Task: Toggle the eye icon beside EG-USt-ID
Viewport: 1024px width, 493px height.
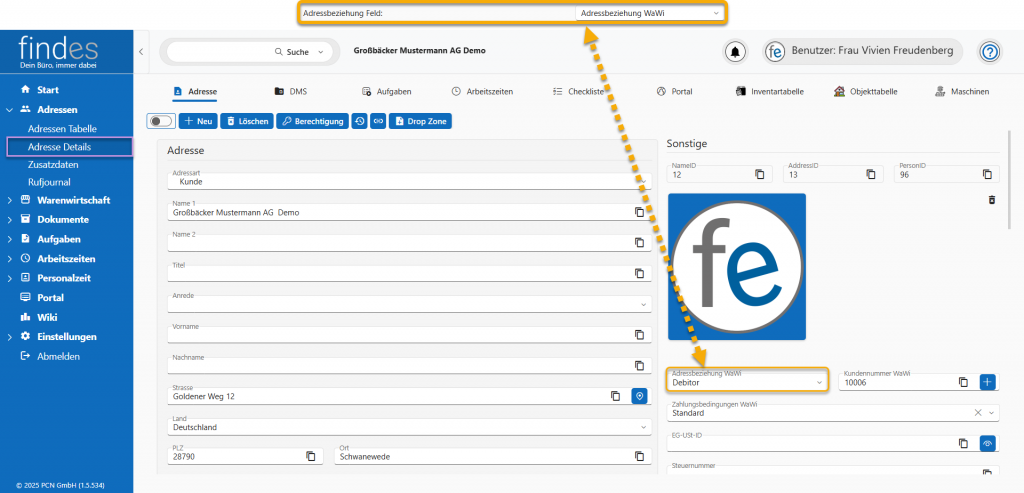Action: click(x=988, y=443)
